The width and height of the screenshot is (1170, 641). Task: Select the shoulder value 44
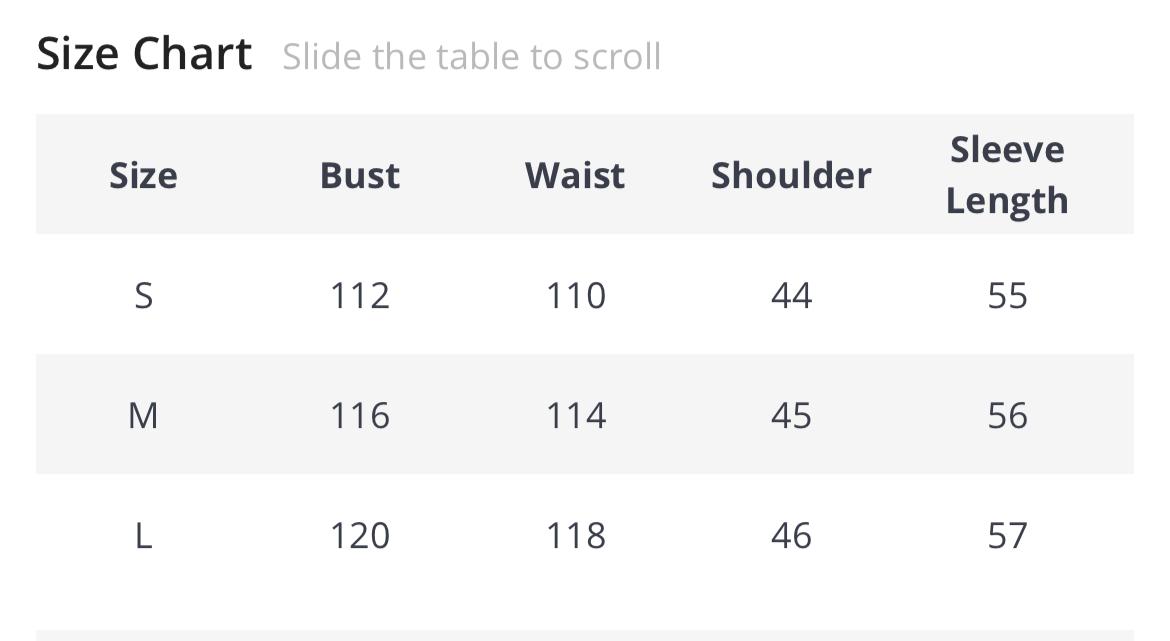(x=791, y=296)
